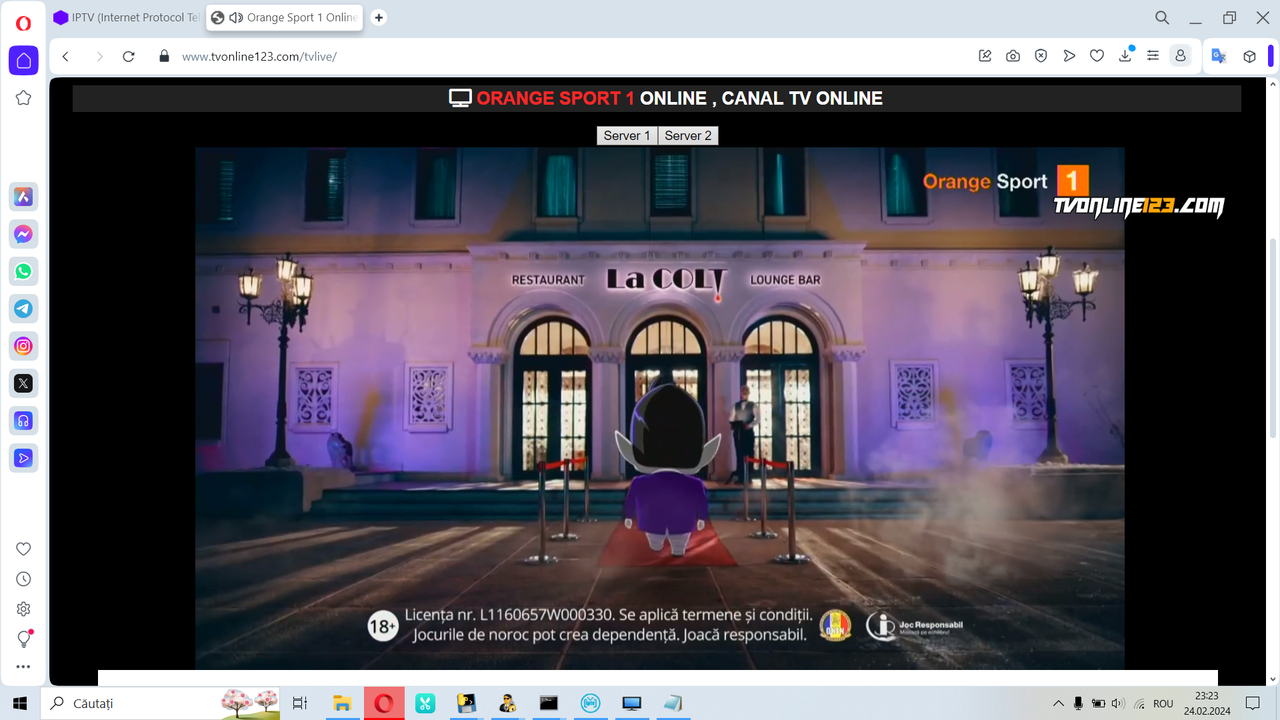Open a new tab with plus button
The height and width of the screenshot is (720, 1280).
click(x=379, y=18)
